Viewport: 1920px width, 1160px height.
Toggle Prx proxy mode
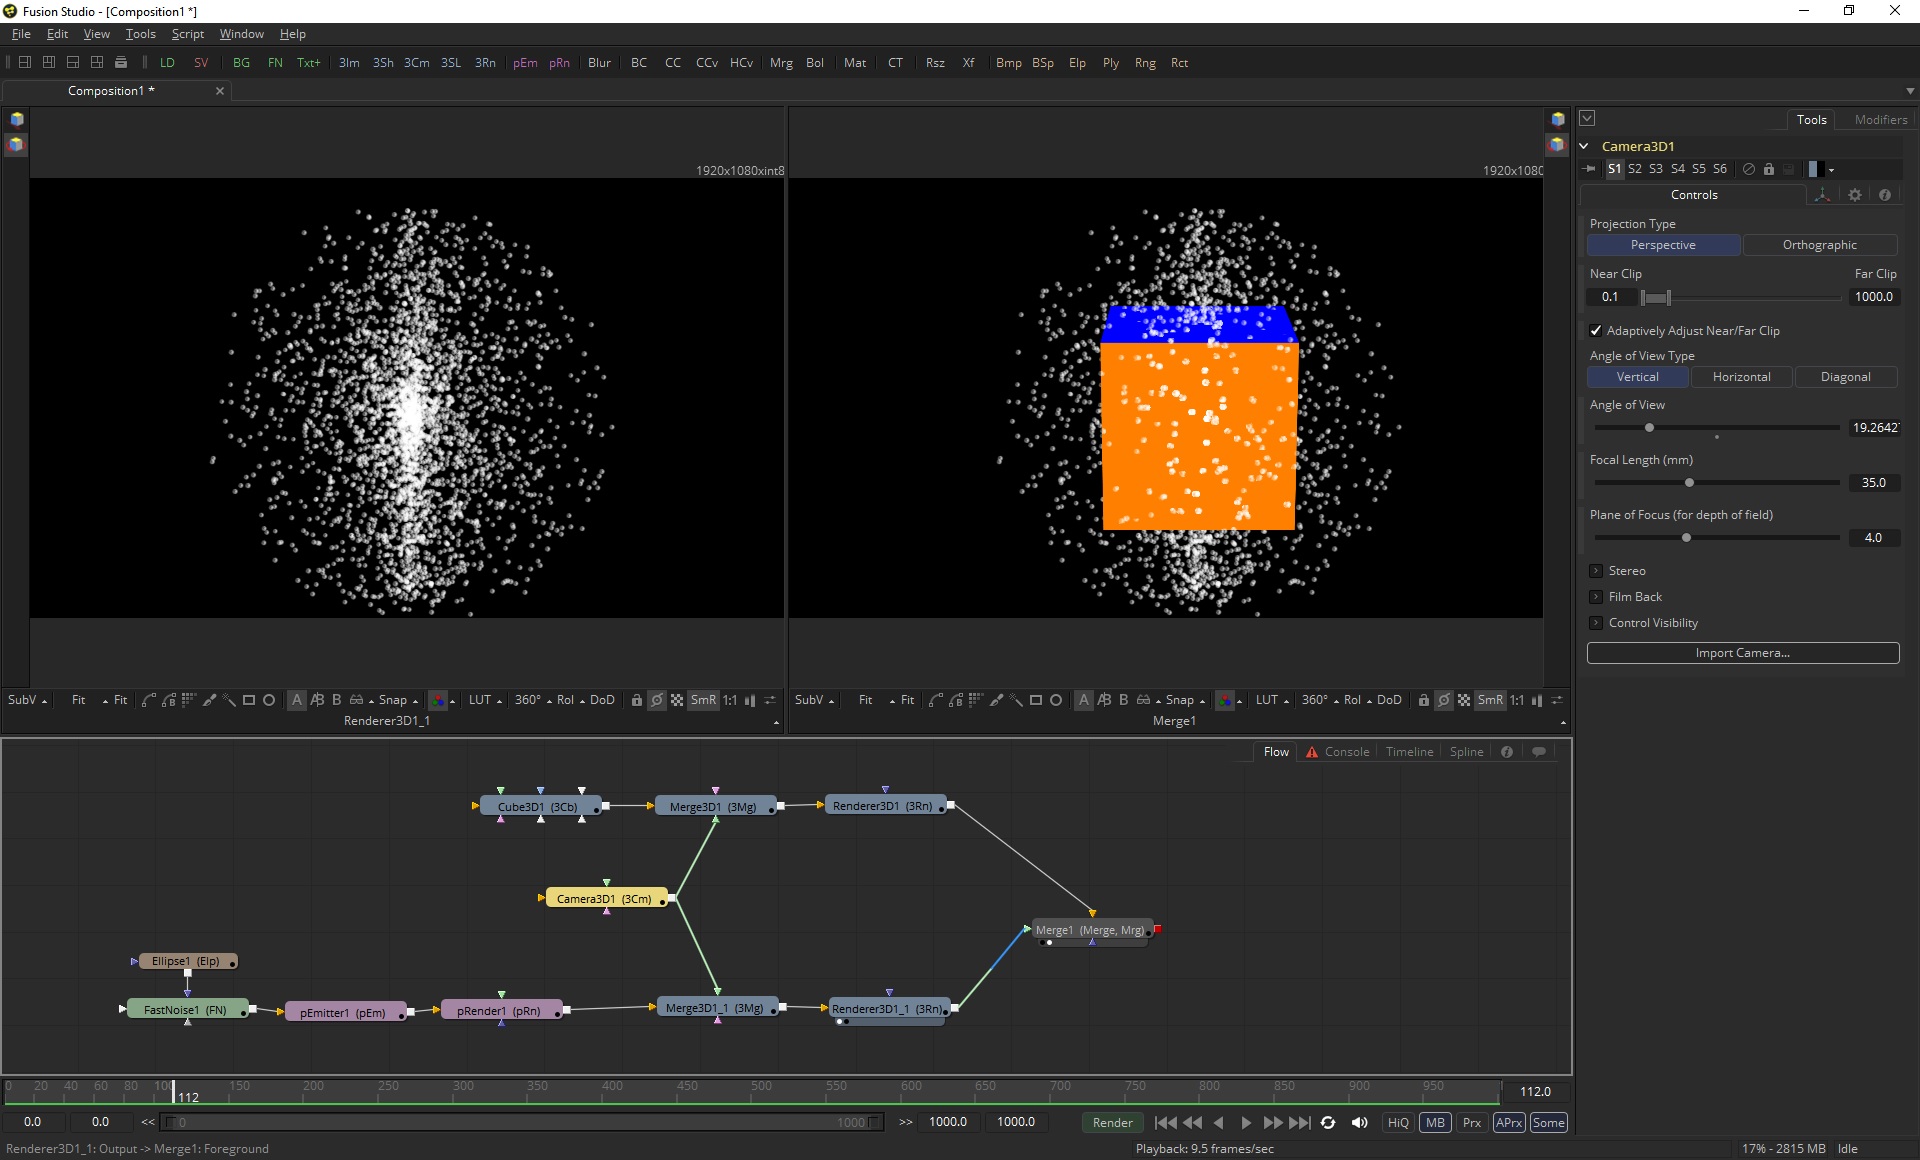pos(1472,1123)
